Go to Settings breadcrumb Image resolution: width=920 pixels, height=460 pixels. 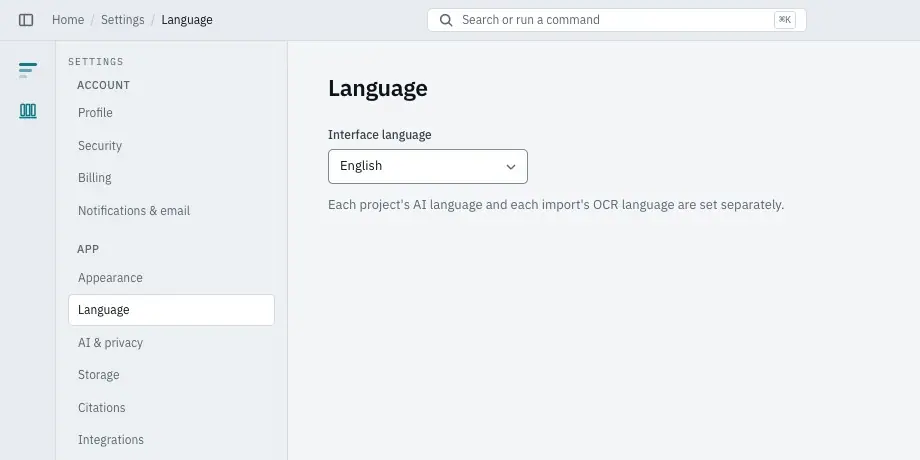point(123,20)
